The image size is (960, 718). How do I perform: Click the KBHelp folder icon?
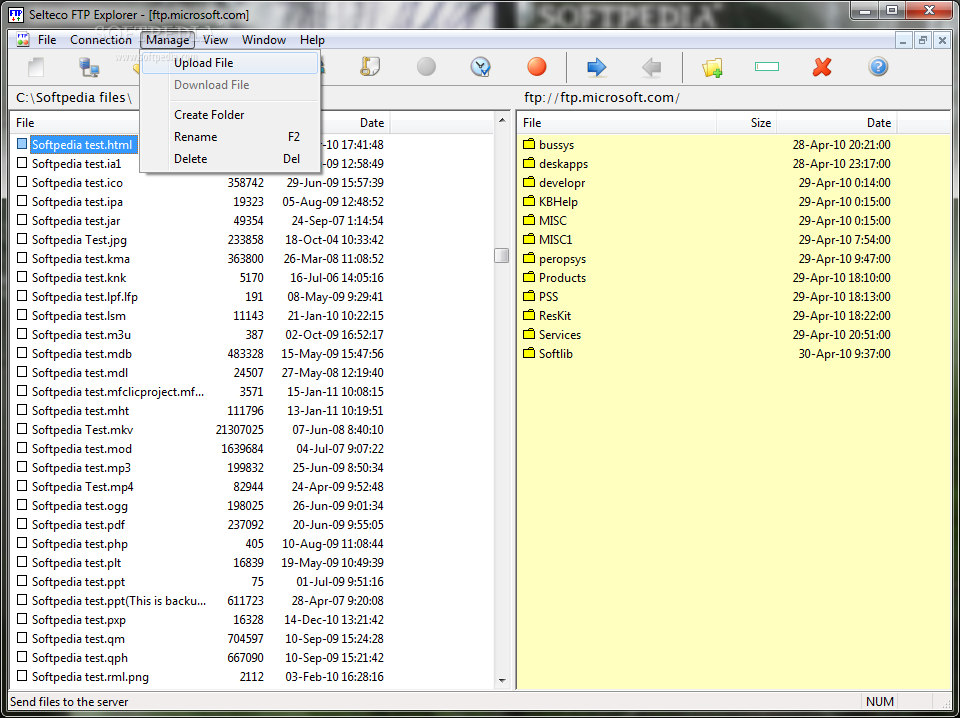pyautogui.click(x=530, y=201)
